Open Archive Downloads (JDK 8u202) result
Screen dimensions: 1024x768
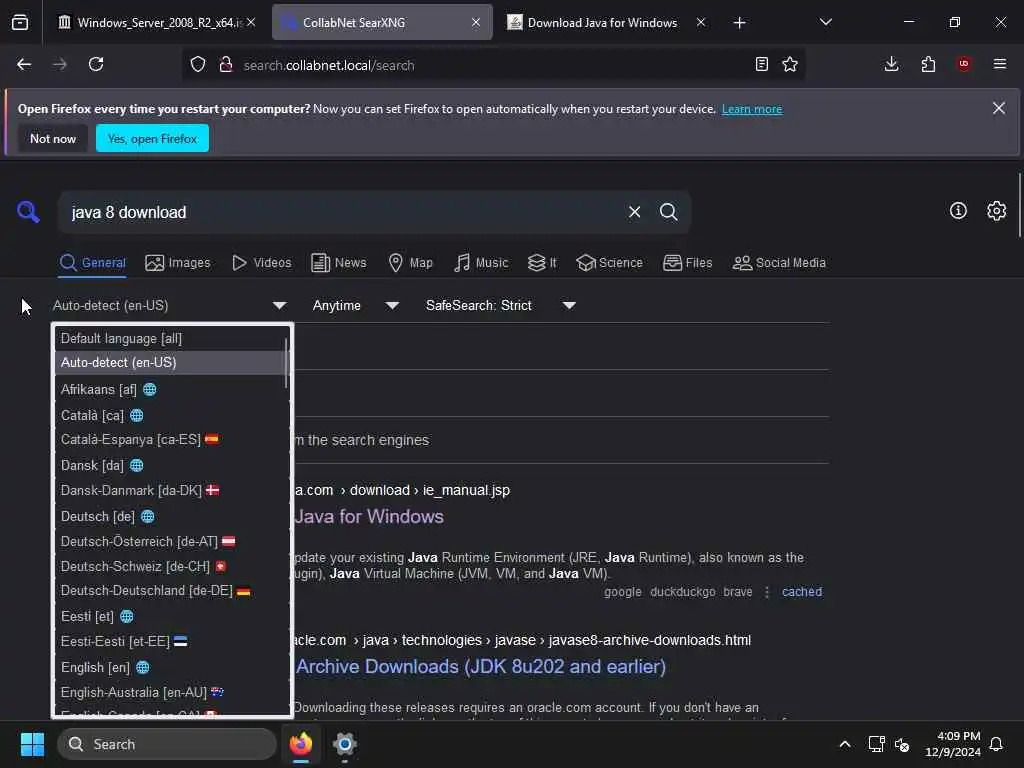[481, 667]
